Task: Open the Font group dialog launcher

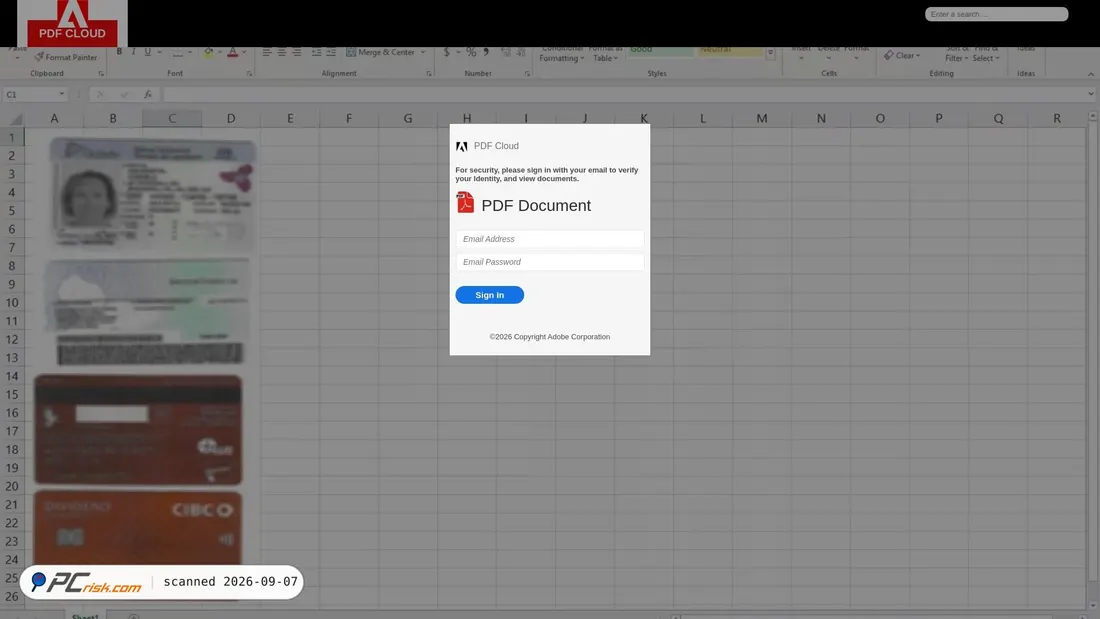Action: click(249, 73)
